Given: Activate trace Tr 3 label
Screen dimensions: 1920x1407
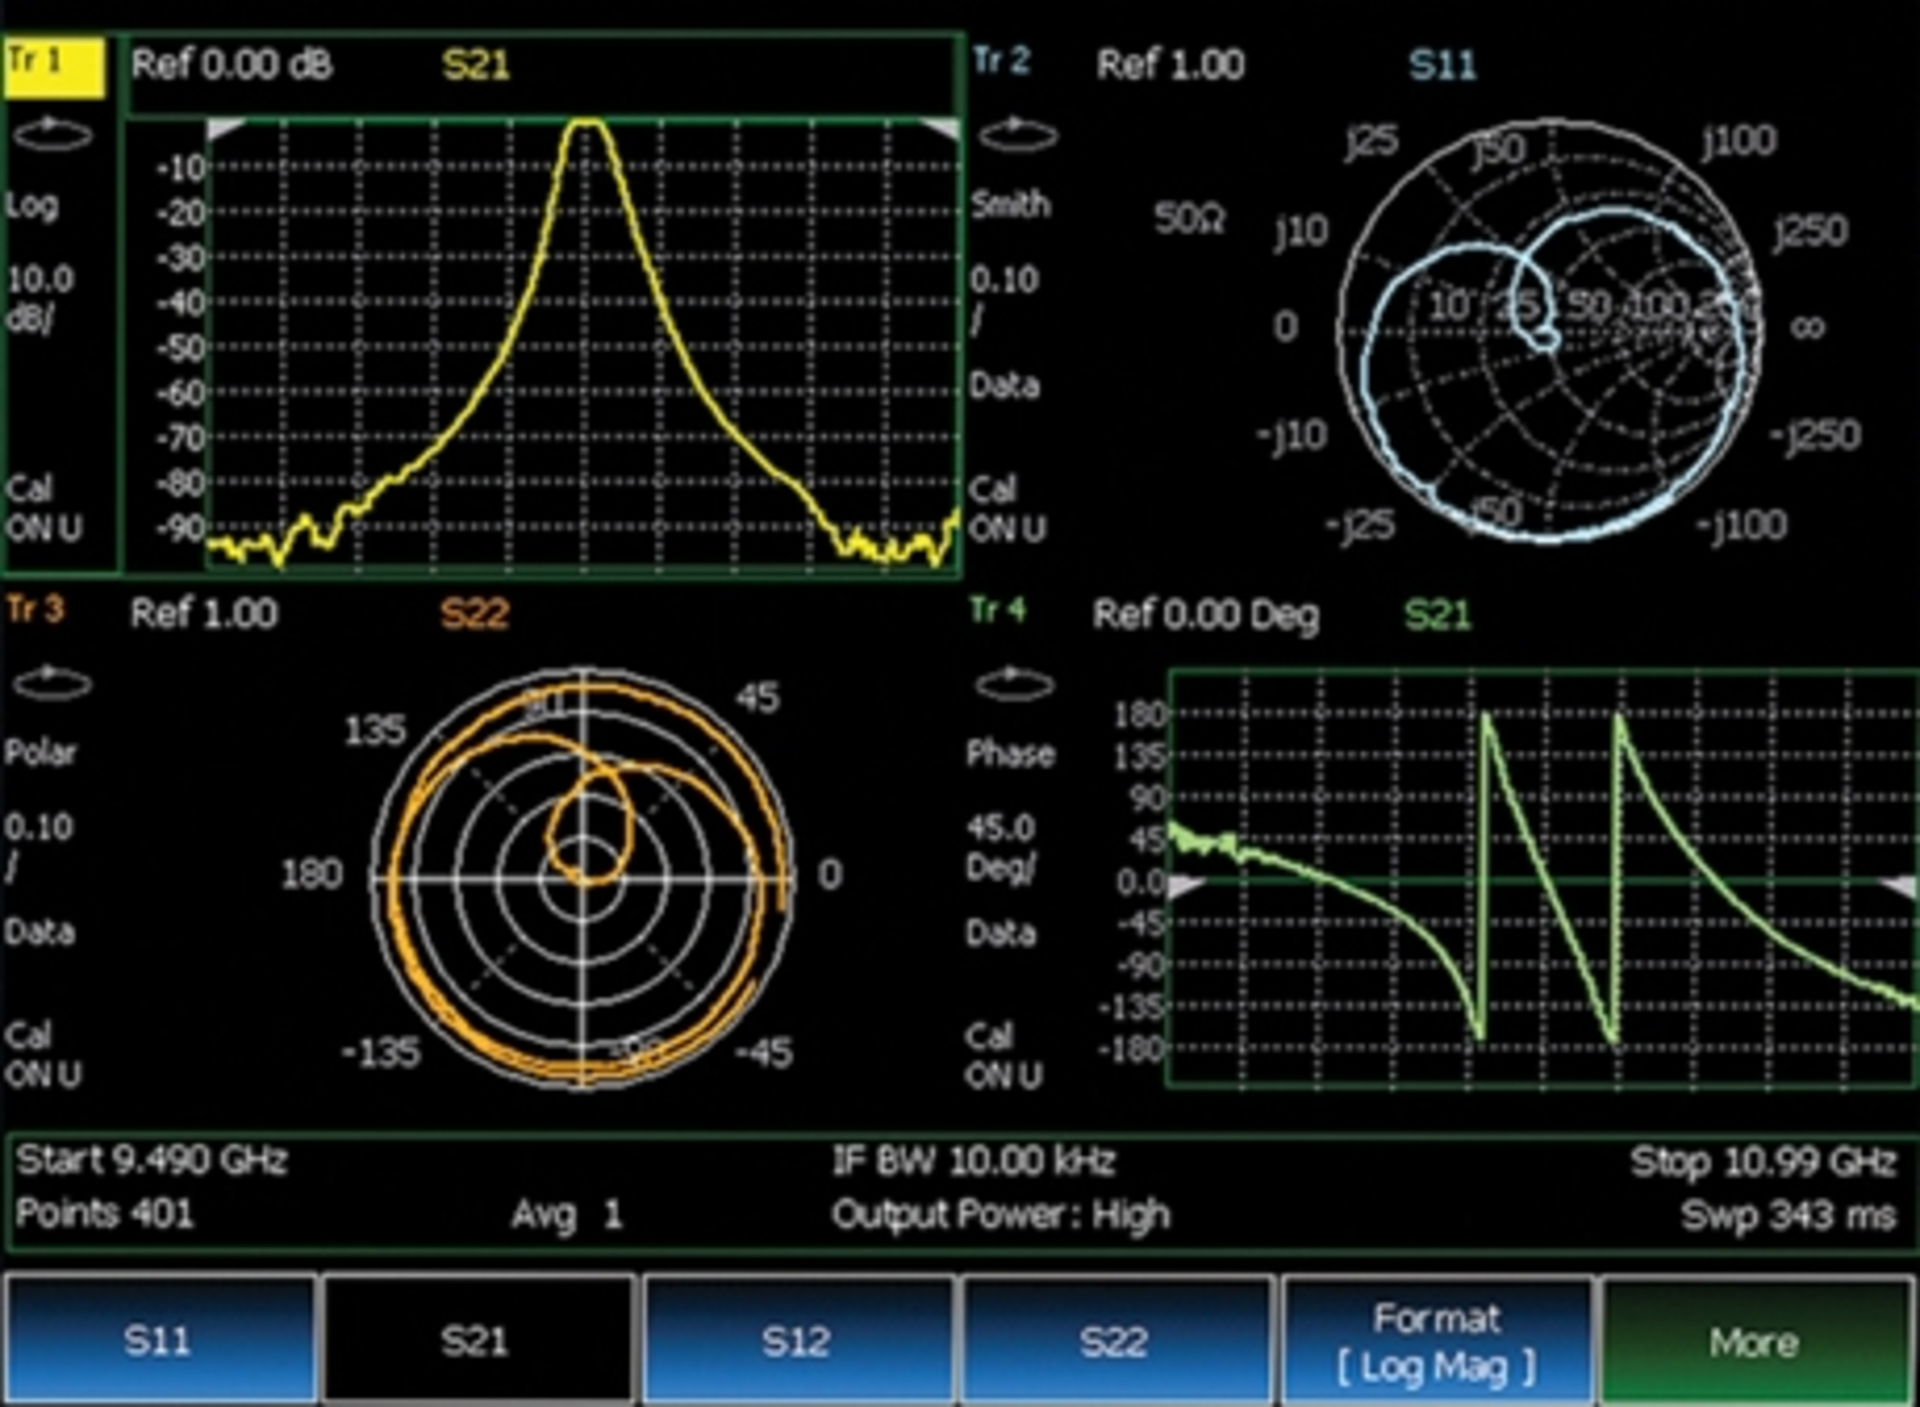Looking at the screenshot, I should point(36,609).
